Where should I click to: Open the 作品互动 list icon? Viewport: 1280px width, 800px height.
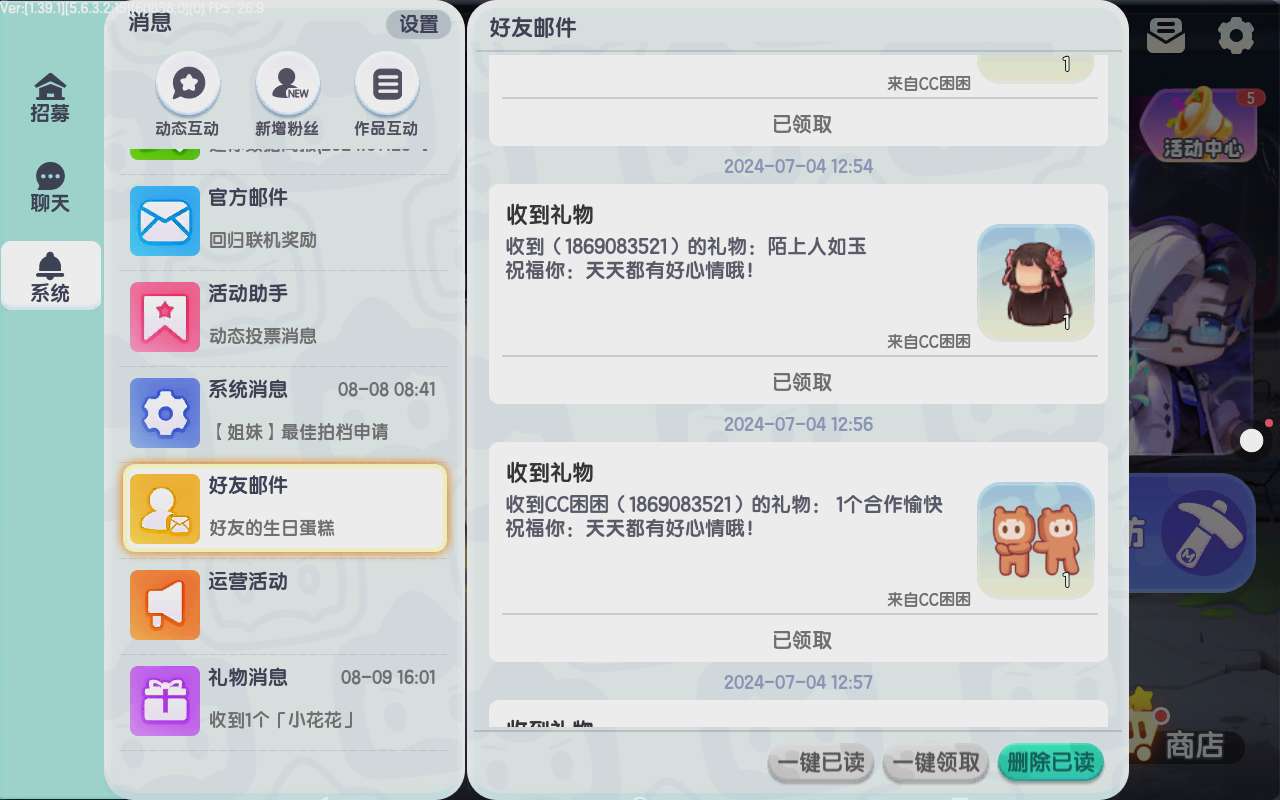[387, 84]
